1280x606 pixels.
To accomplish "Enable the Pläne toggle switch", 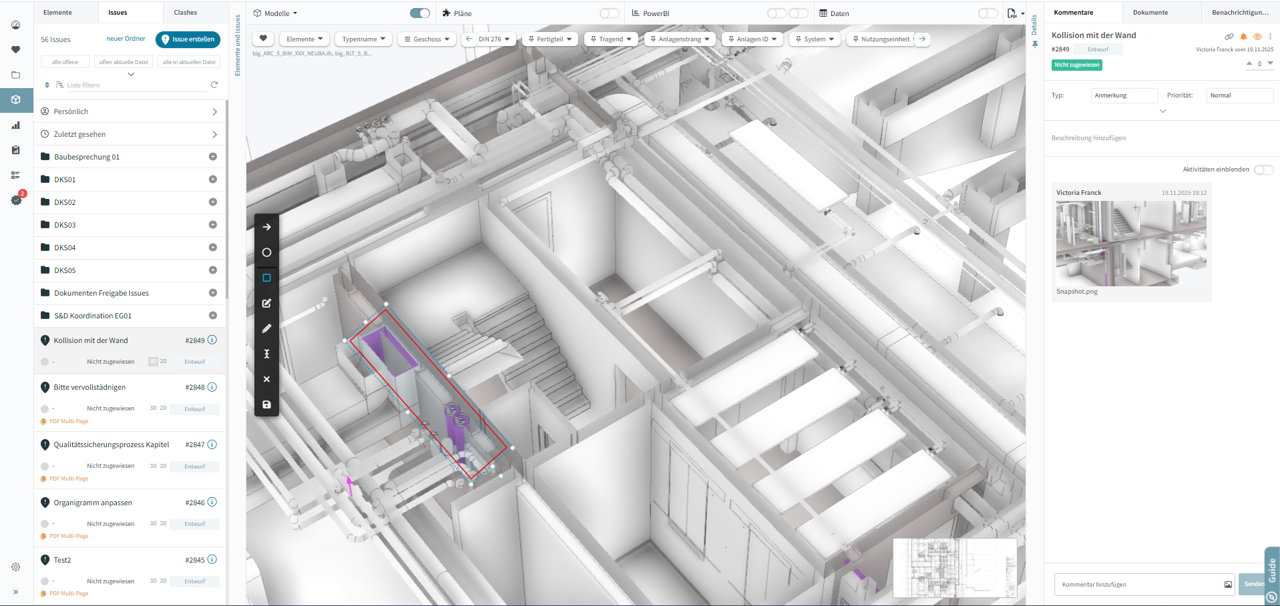I will point(609,13).
